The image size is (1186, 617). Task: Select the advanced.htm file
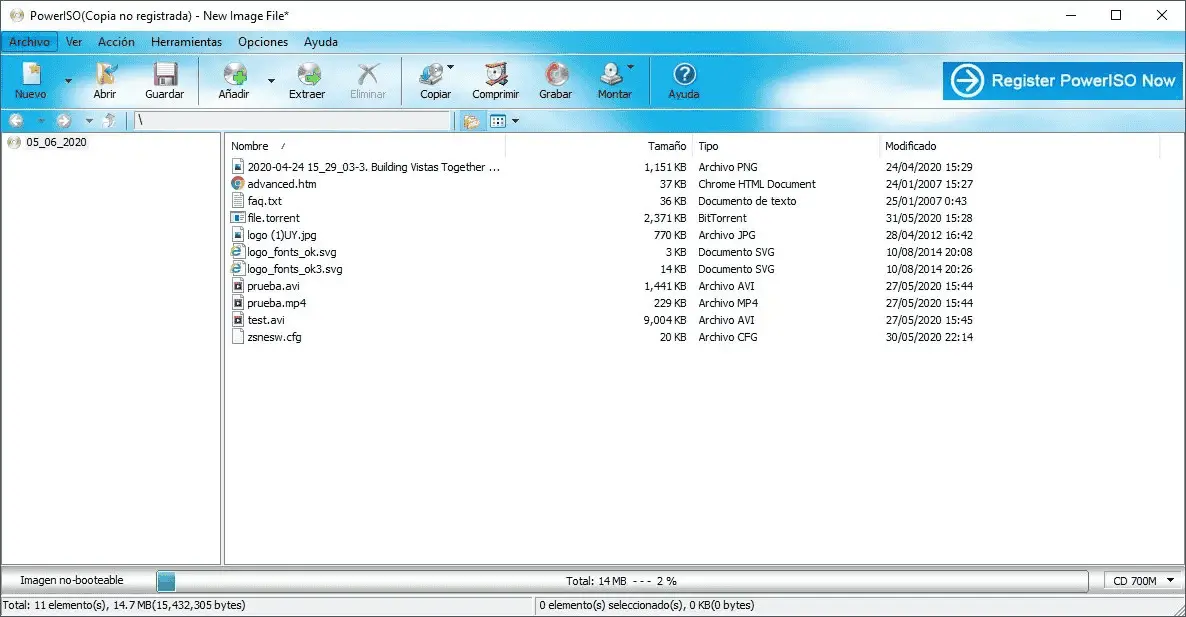coord(282,184)
